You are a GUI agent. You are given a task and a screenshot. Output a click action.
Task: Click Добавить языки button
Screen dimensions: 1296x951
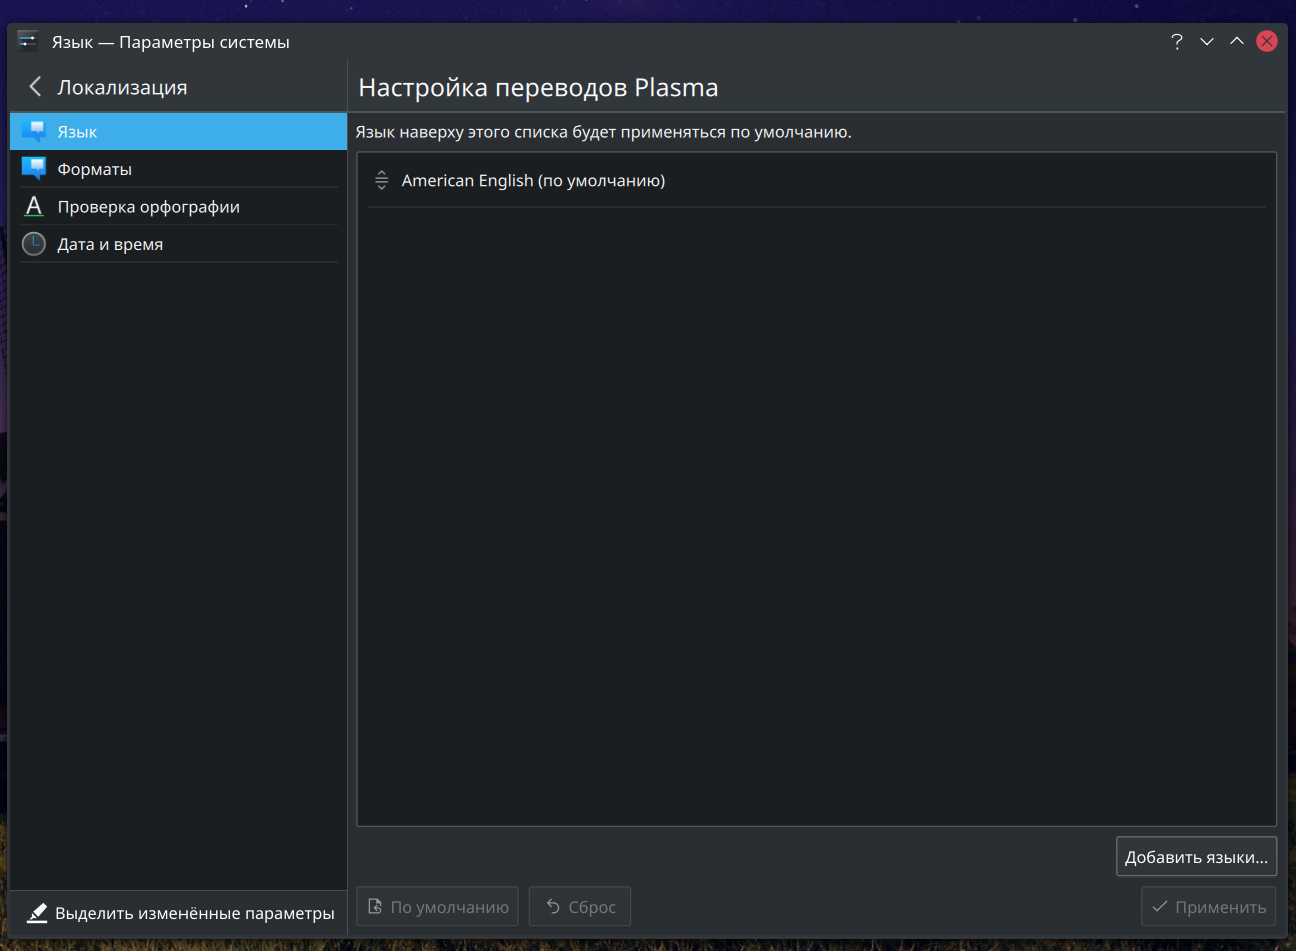tap(1196, 857)
